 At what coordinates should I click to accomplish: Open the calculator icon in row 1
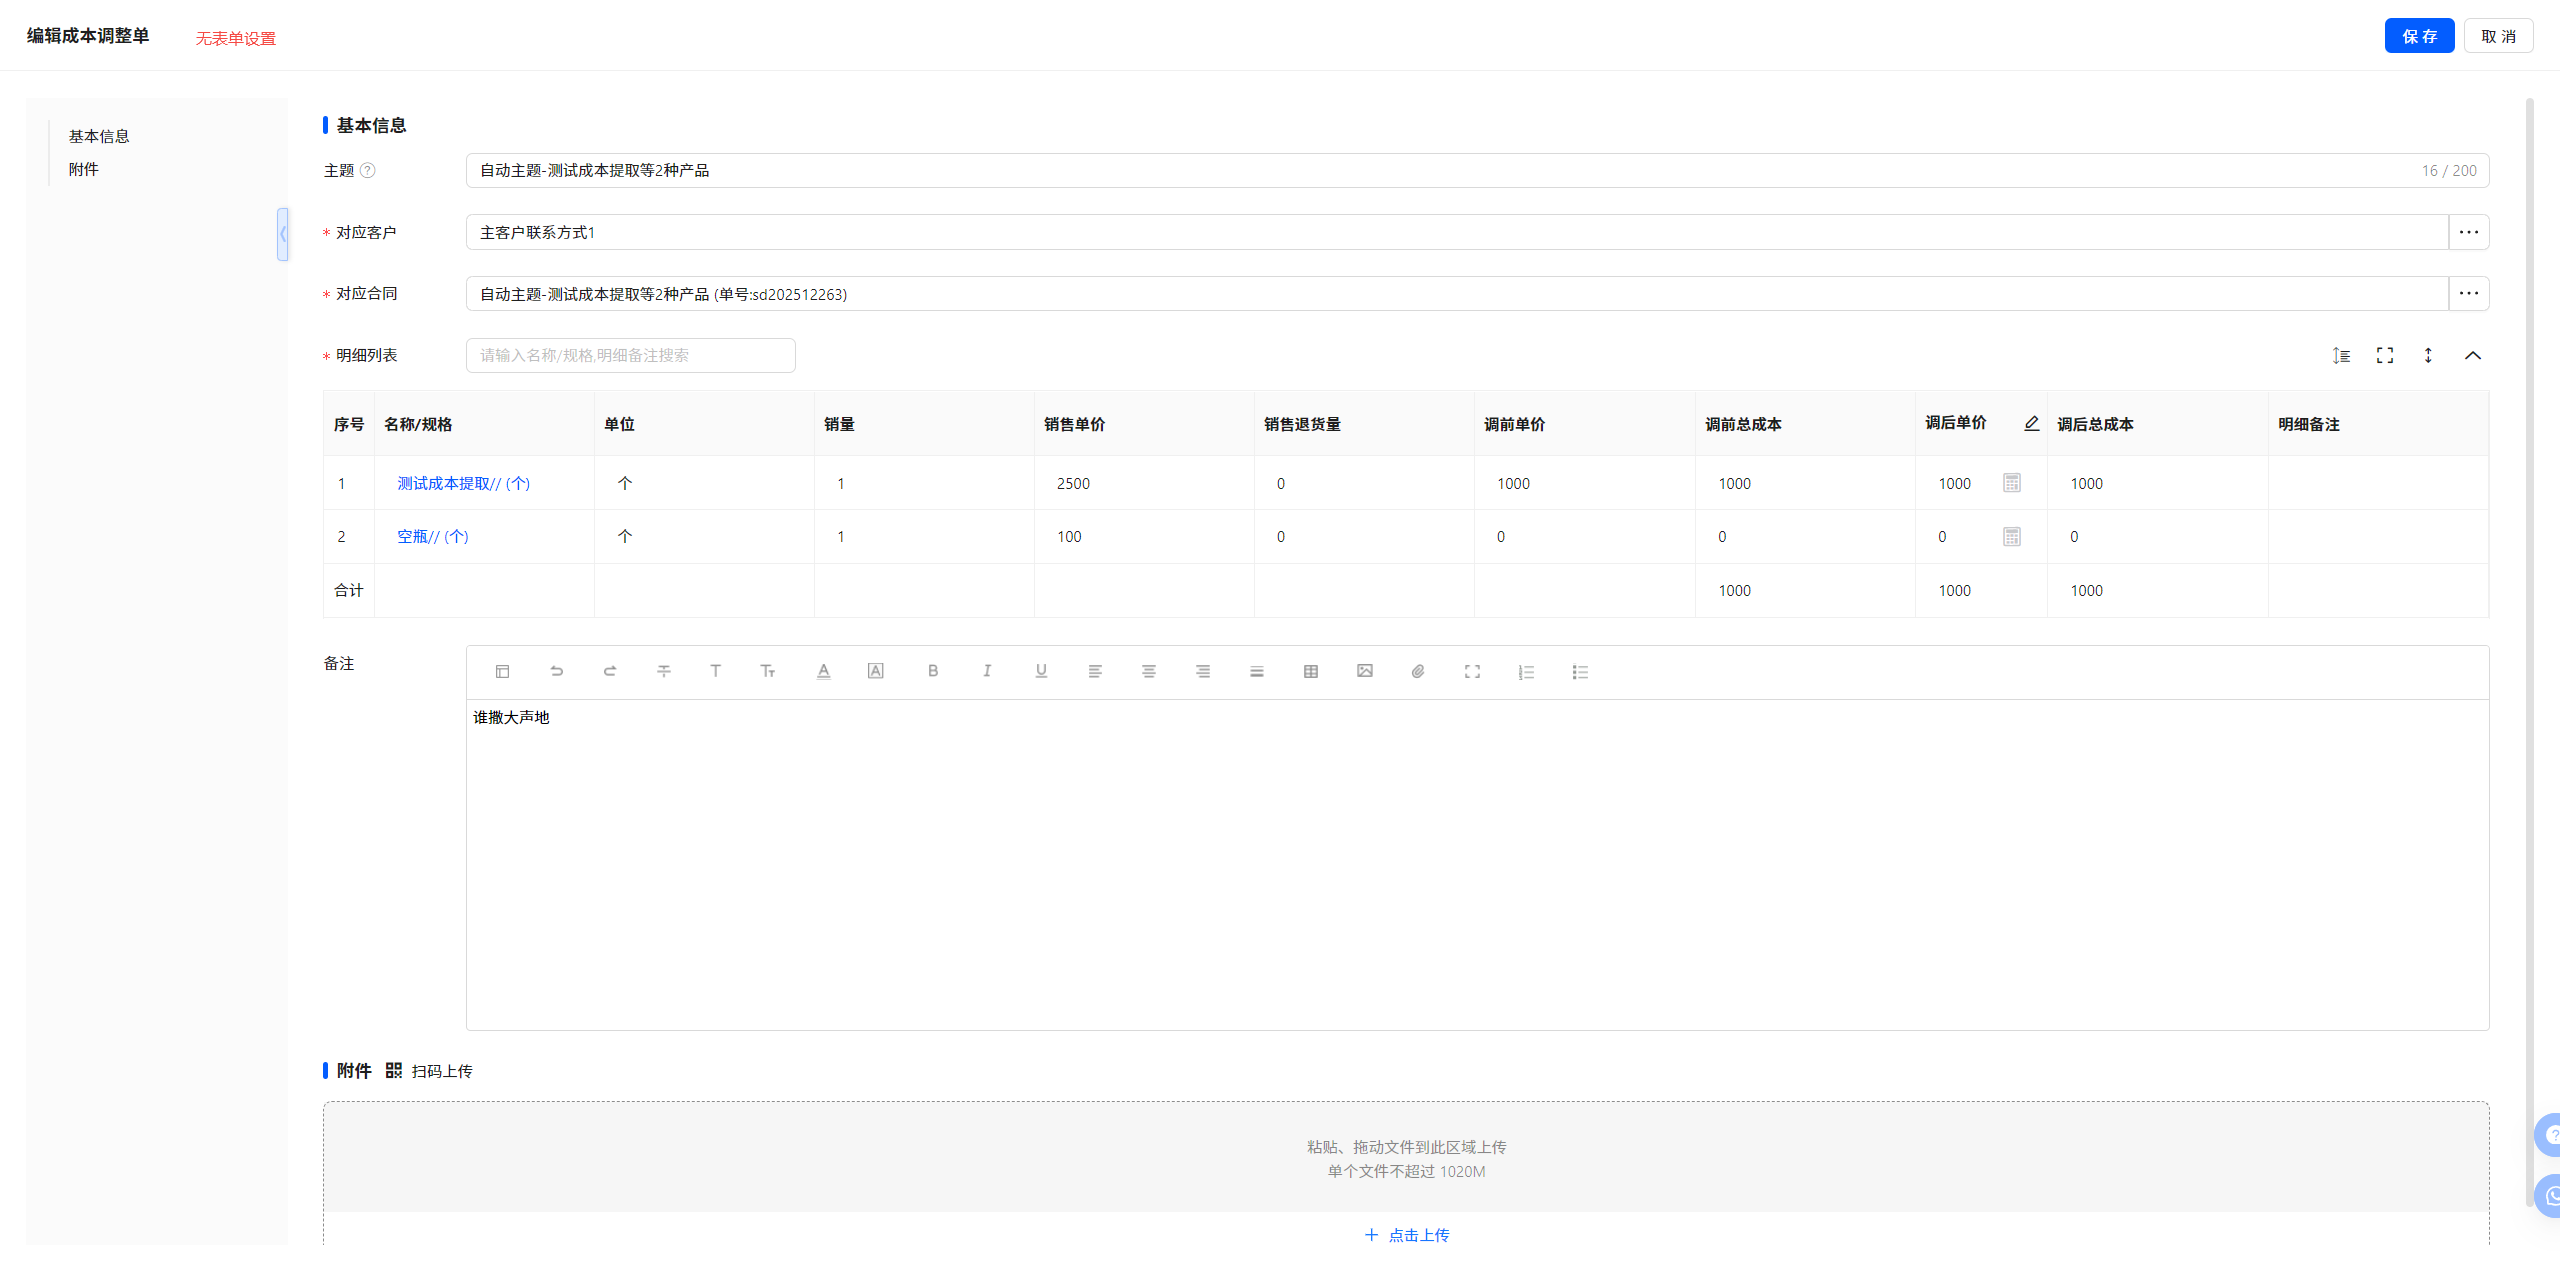[2011, 483]
